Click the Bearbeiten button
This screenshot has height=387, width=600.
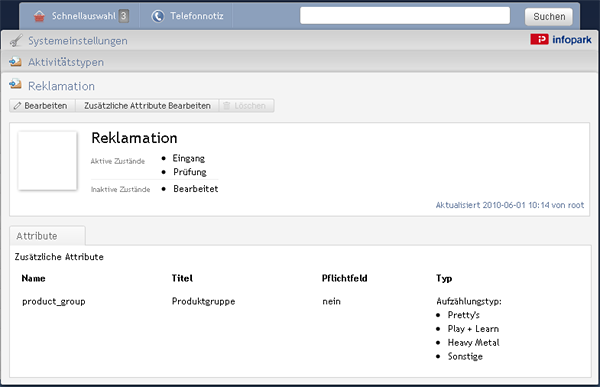[42, 106]
